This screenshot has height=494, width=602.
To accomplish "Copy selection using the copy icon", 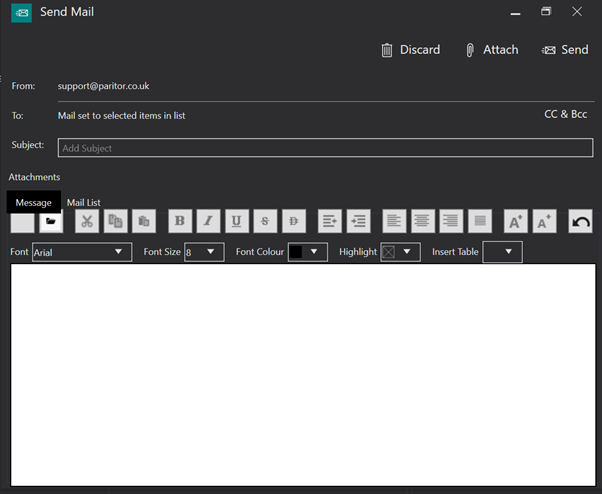I will [116, 221].
